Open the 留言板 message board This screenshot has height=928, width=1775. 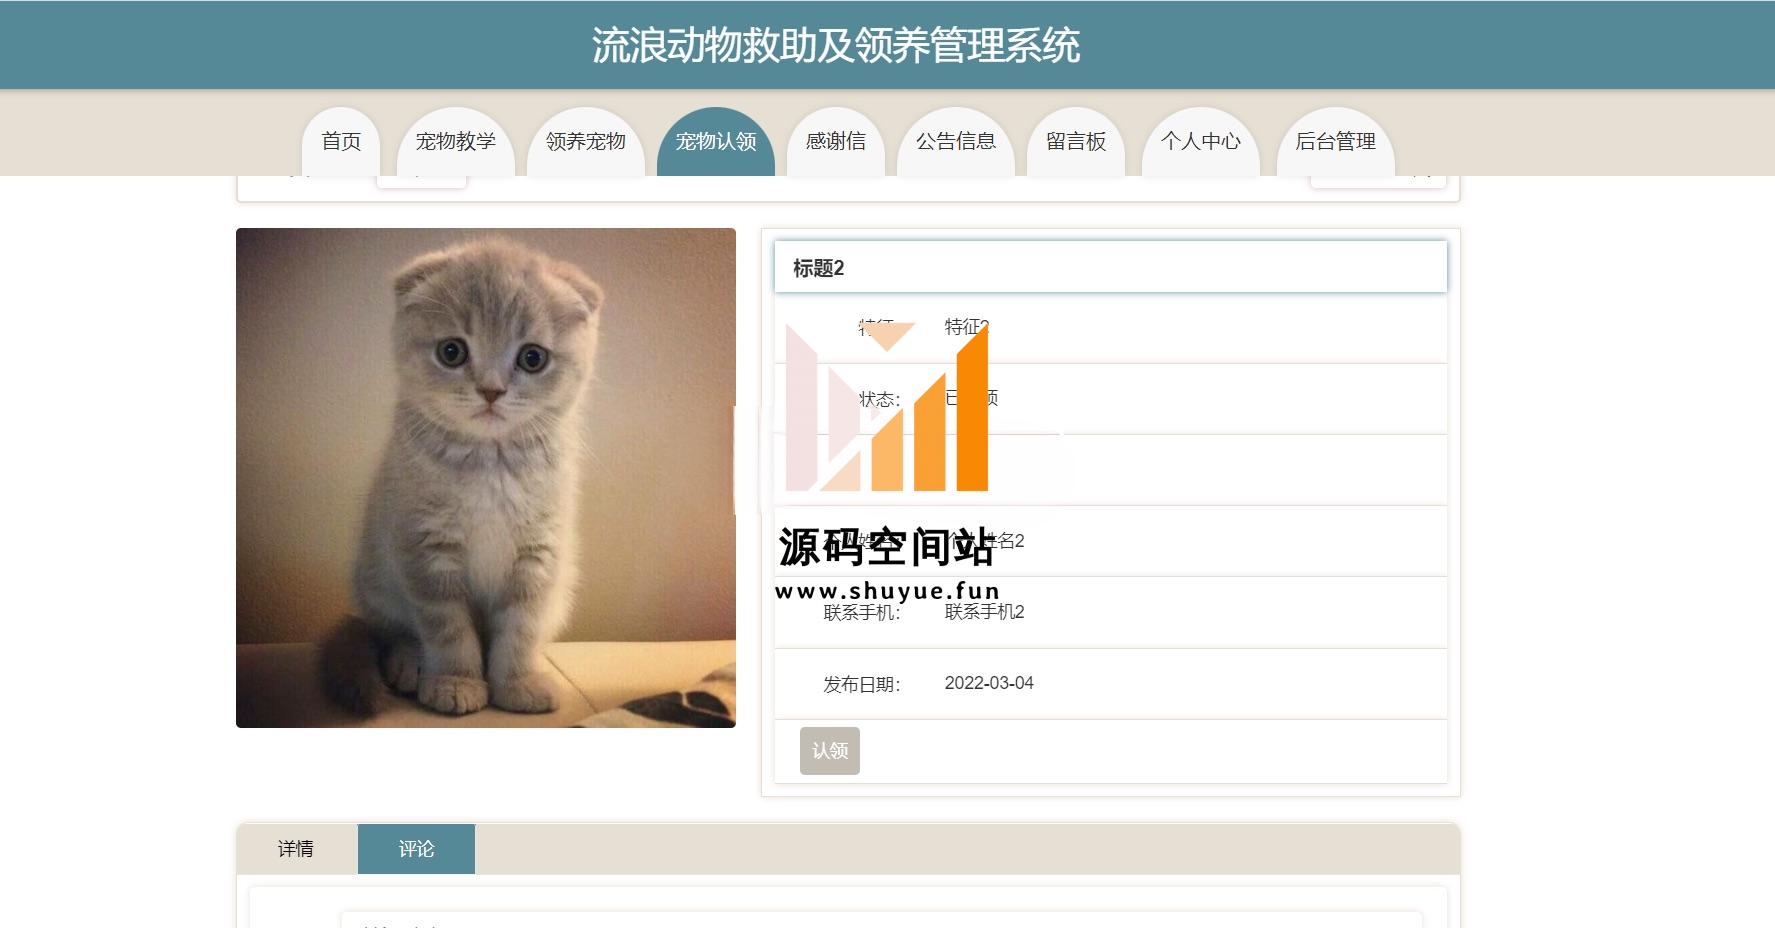point(1076,141)
